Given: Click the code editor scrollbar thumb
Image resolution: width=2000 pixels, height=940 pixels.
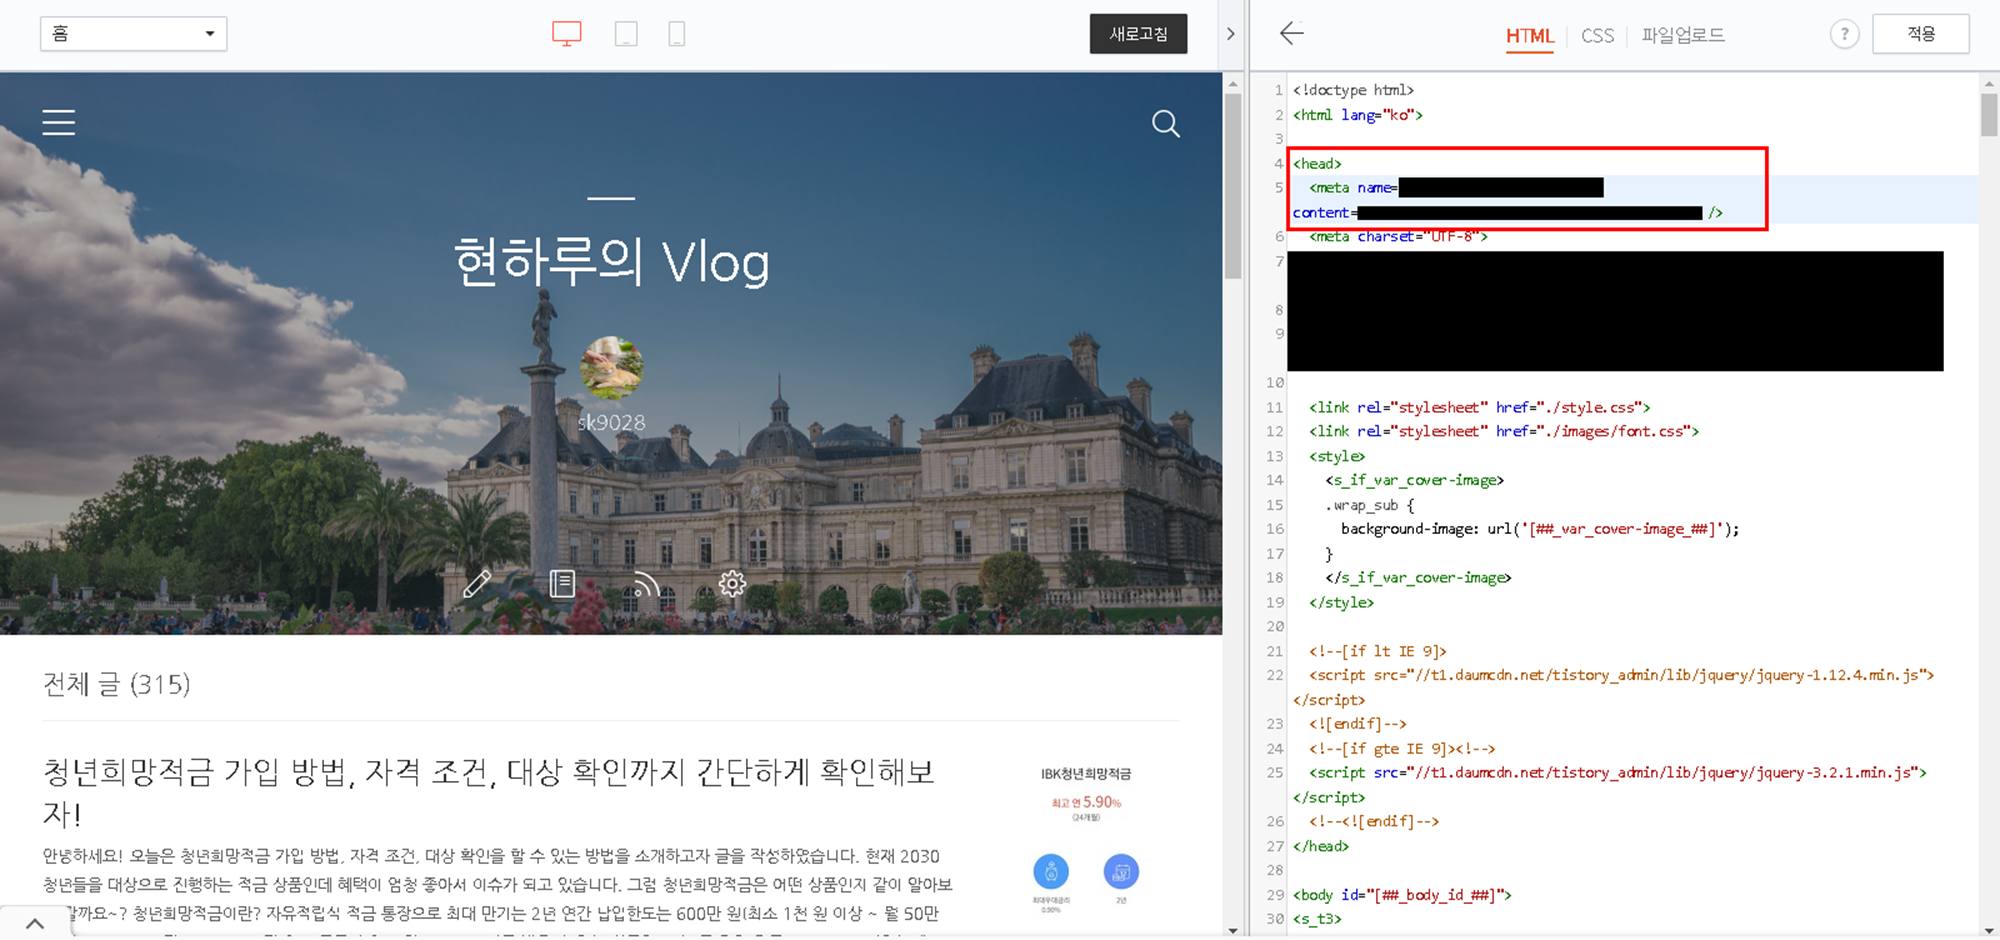Looking at the screenshot, I should coord(1988,114).
